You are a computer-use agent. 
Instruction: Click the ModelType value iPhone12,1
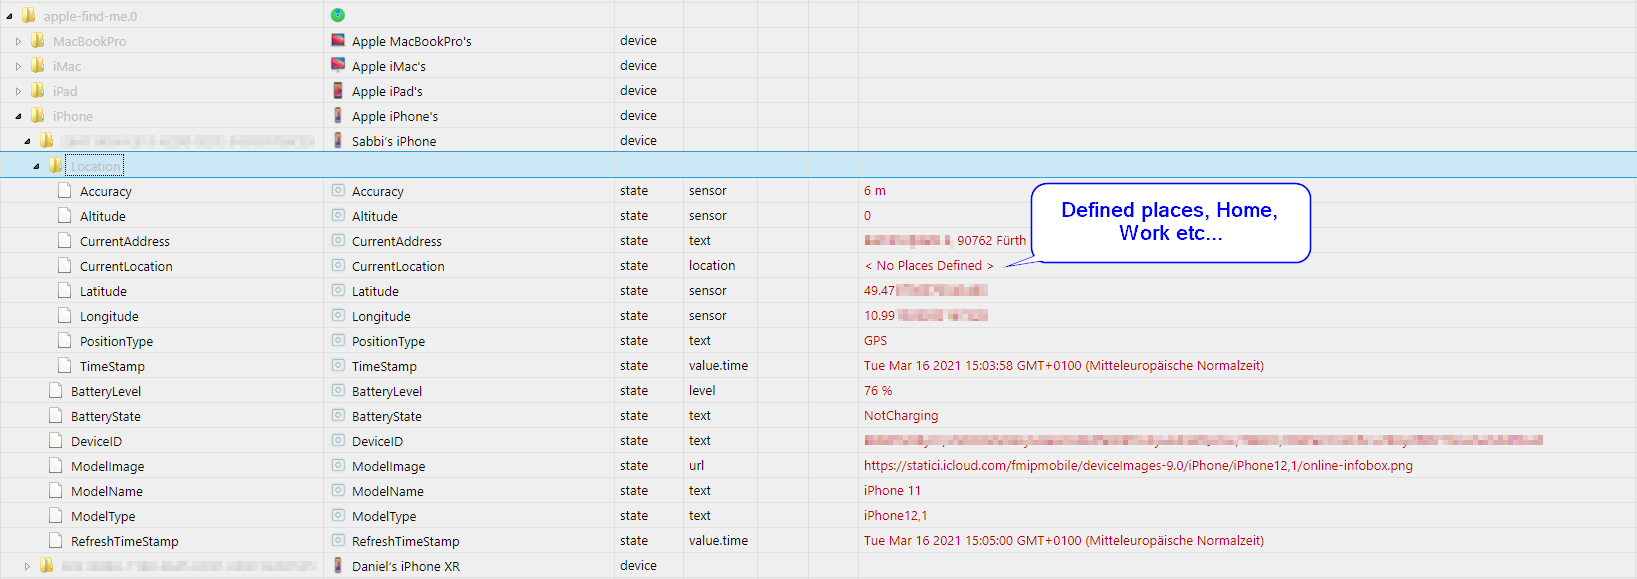[895, 515]
